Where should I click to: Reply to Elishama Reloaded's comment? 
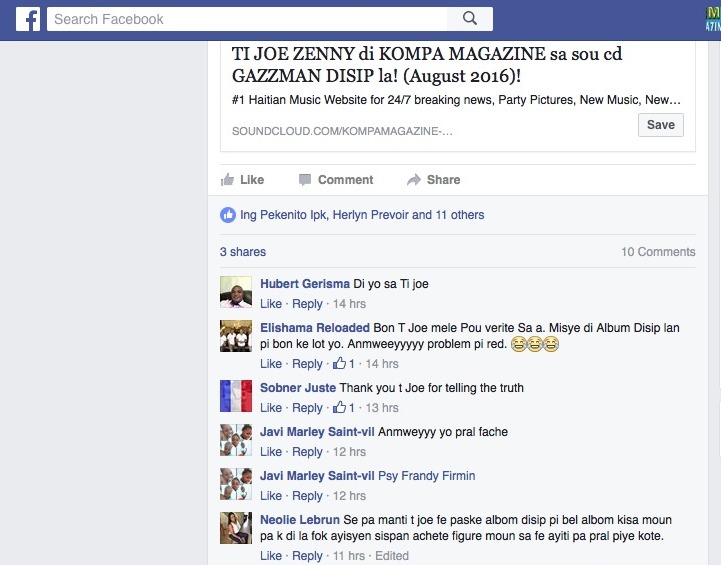[307, 364]
